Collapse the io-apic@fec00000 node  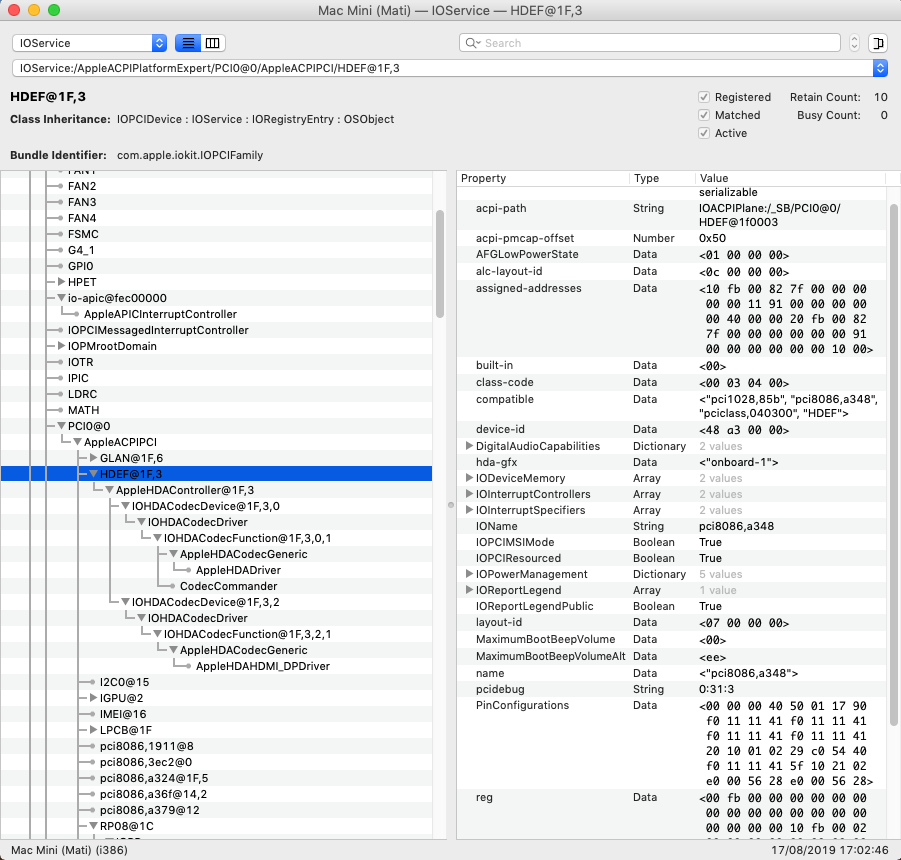pos(61,298)
